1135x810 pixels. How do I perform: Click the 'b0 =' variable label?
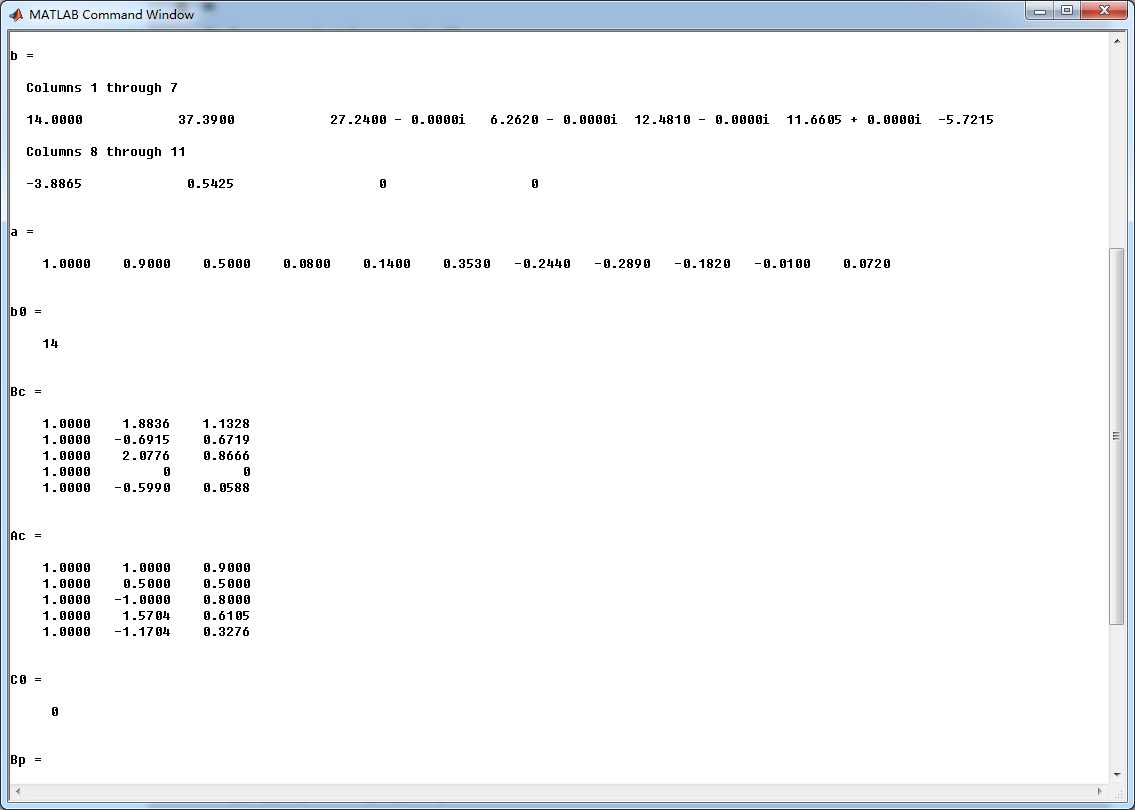tap(26, 312)
